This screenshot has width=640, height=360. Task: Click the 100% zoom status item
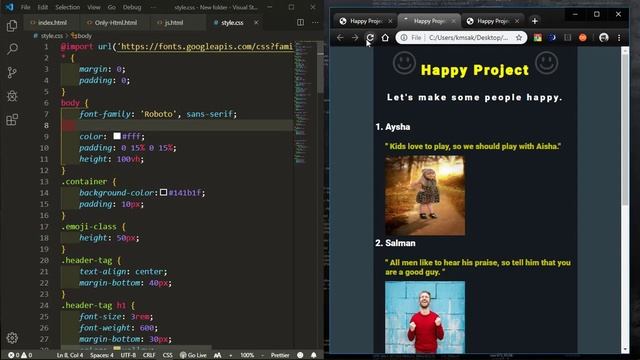(247, 355)
